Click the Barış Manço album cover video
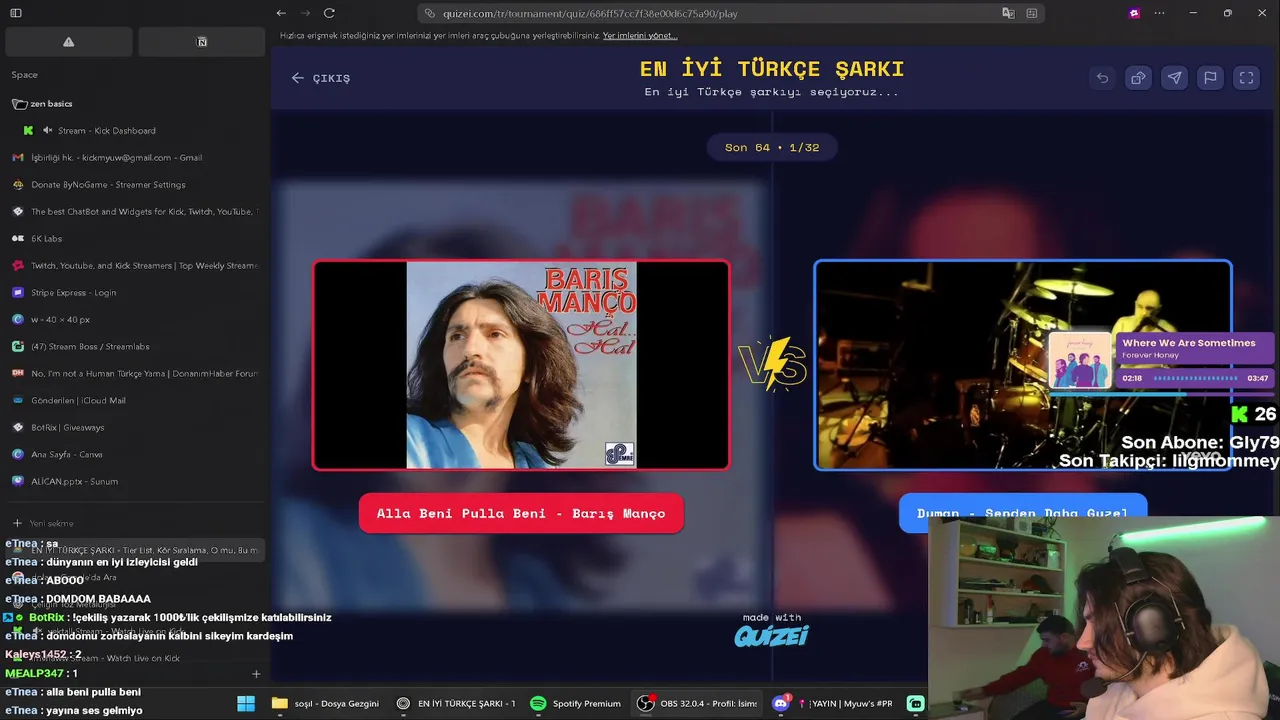1280x720 pixels. [x=521, y=365]
